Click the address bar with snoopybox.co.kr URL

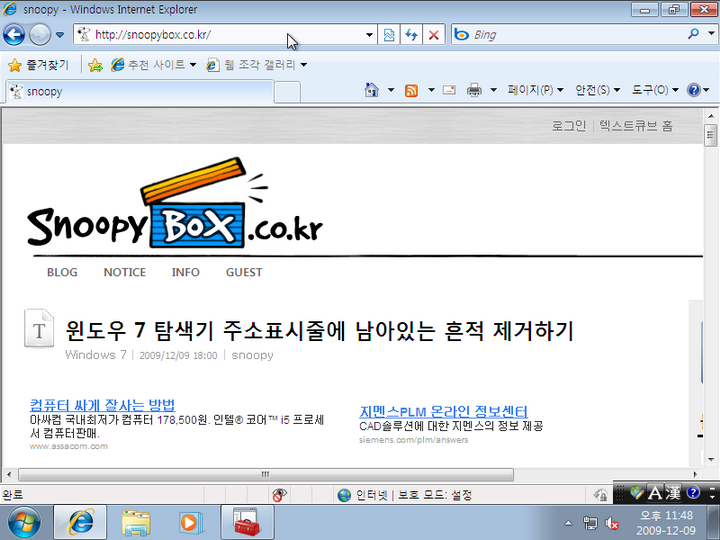(x=225, y=34)
